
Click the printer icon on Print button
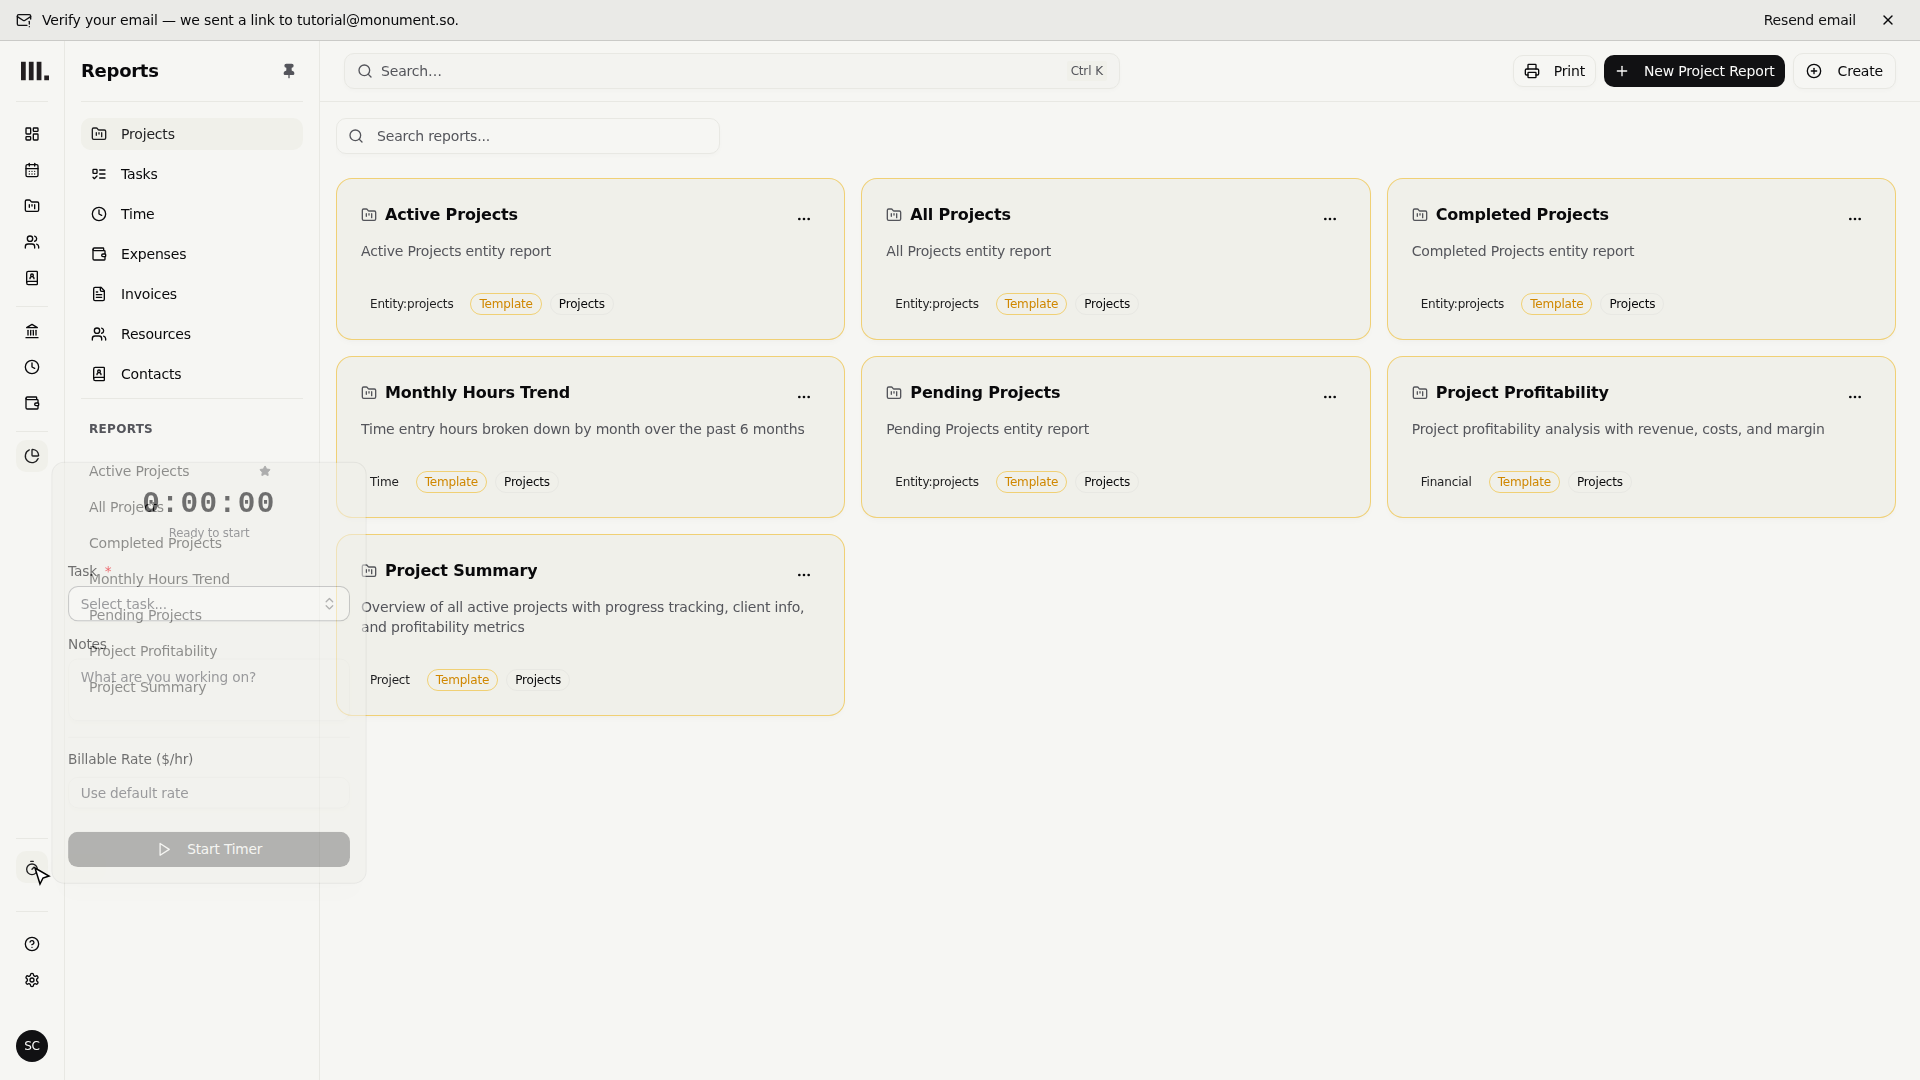pos(1532,71)
